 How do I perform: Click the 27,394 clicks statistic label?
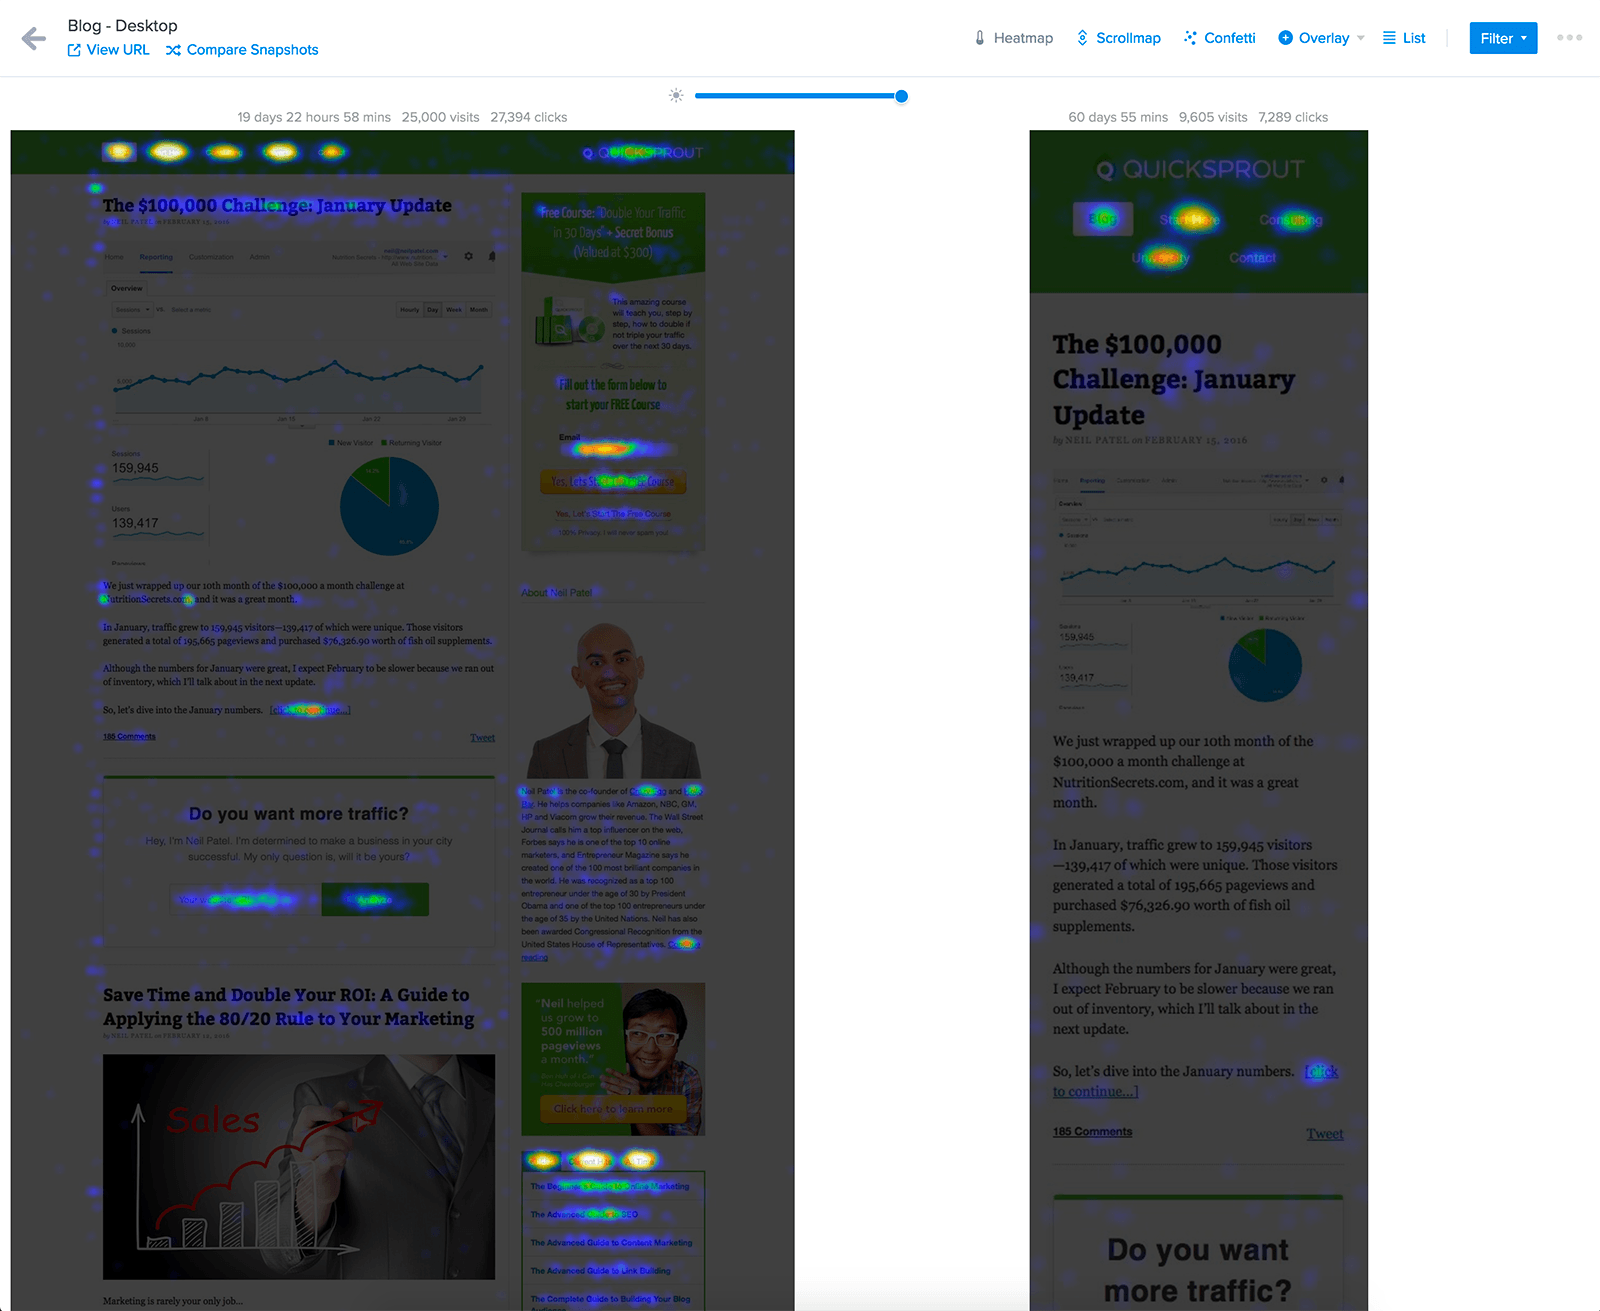pyautogui.click(x=529, y=116)
